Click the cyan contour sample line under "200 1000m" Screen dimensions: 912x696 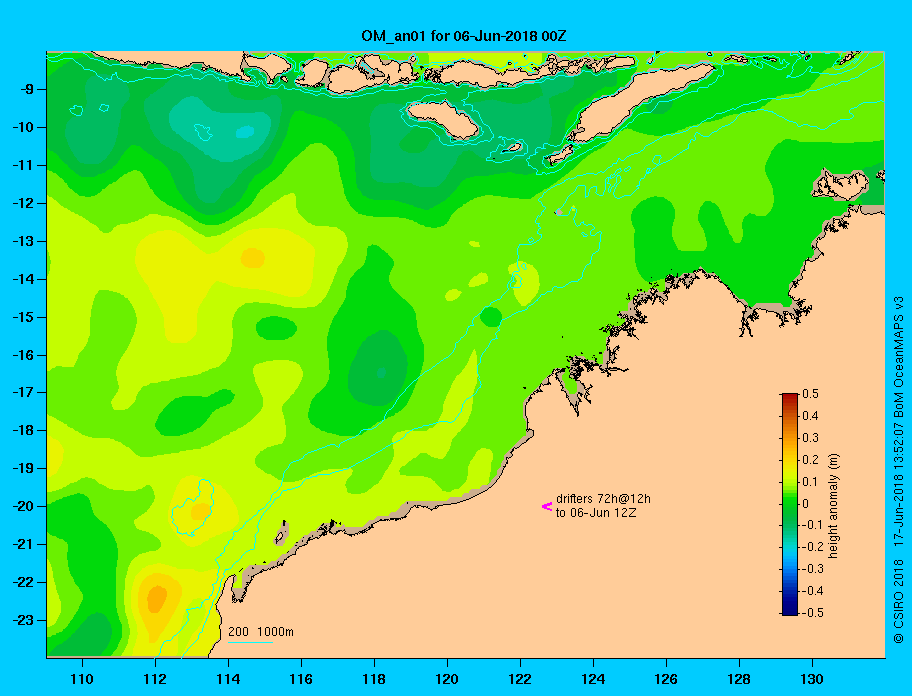point(250,642)
